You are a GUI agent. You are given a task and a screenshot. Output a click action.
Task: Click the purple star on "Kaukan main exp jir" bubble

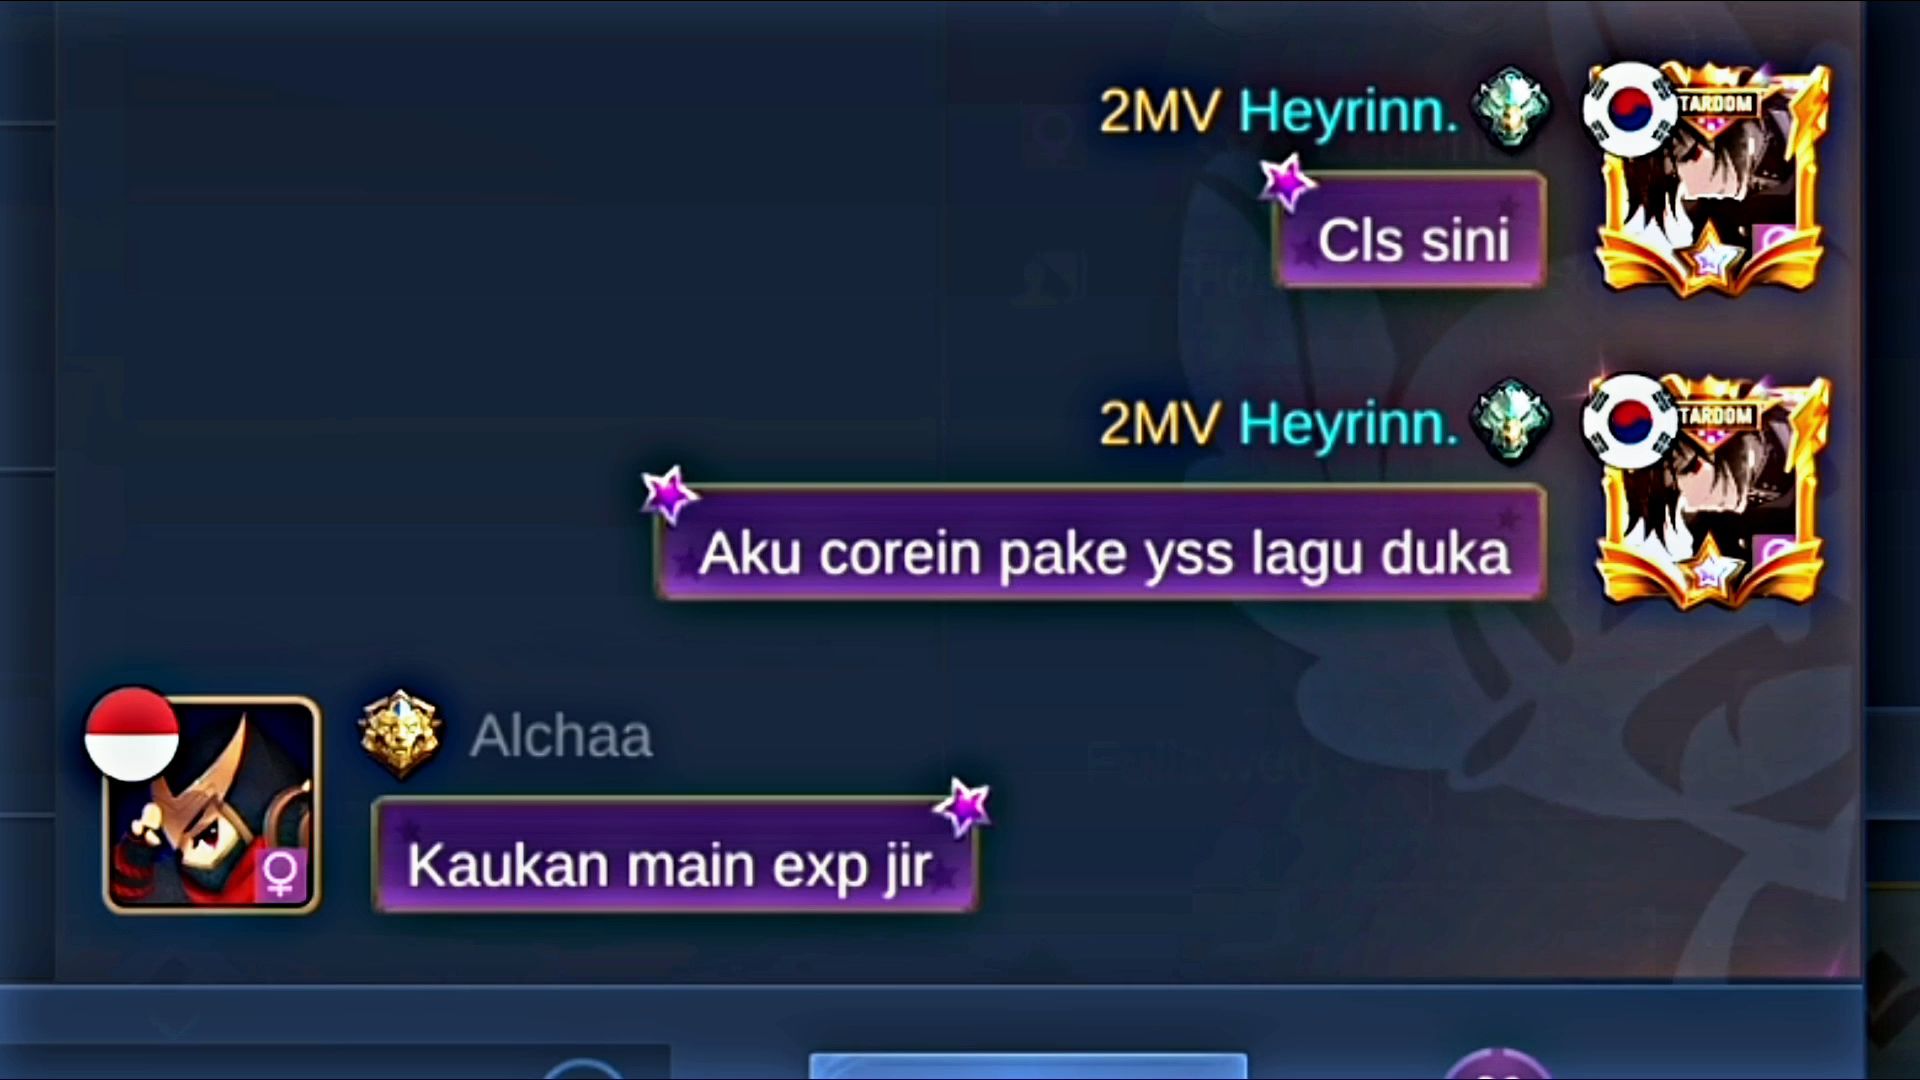pos(963,806)
